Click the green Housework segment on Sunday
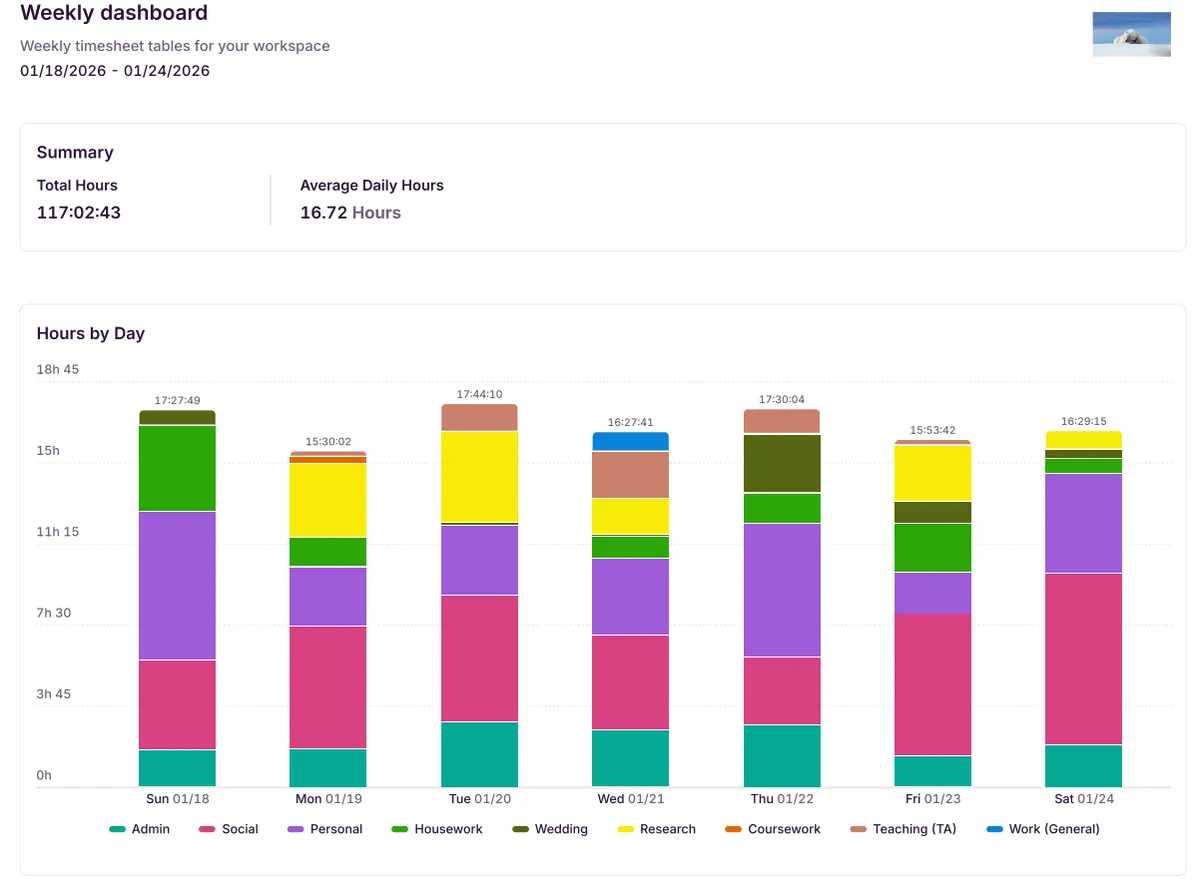Image resolution: width=1200 pixels, height=881 pixels. 177,469
